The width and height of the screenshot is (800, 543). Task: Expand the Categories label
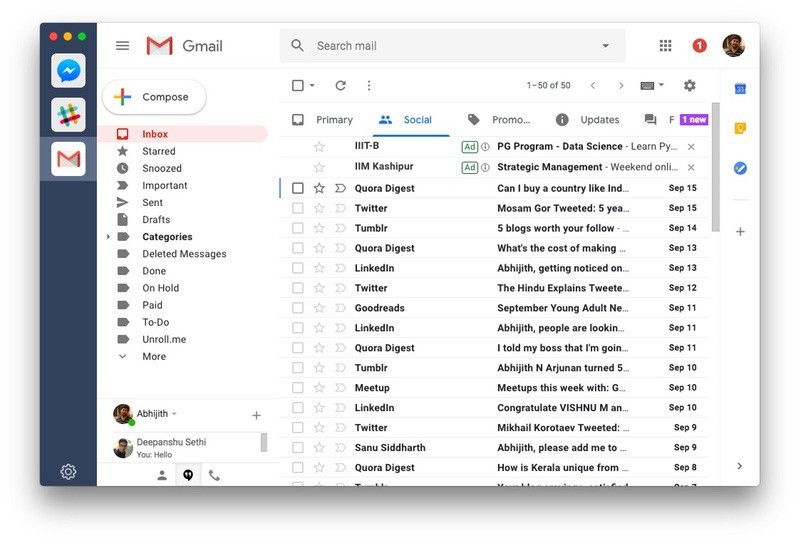108,237
